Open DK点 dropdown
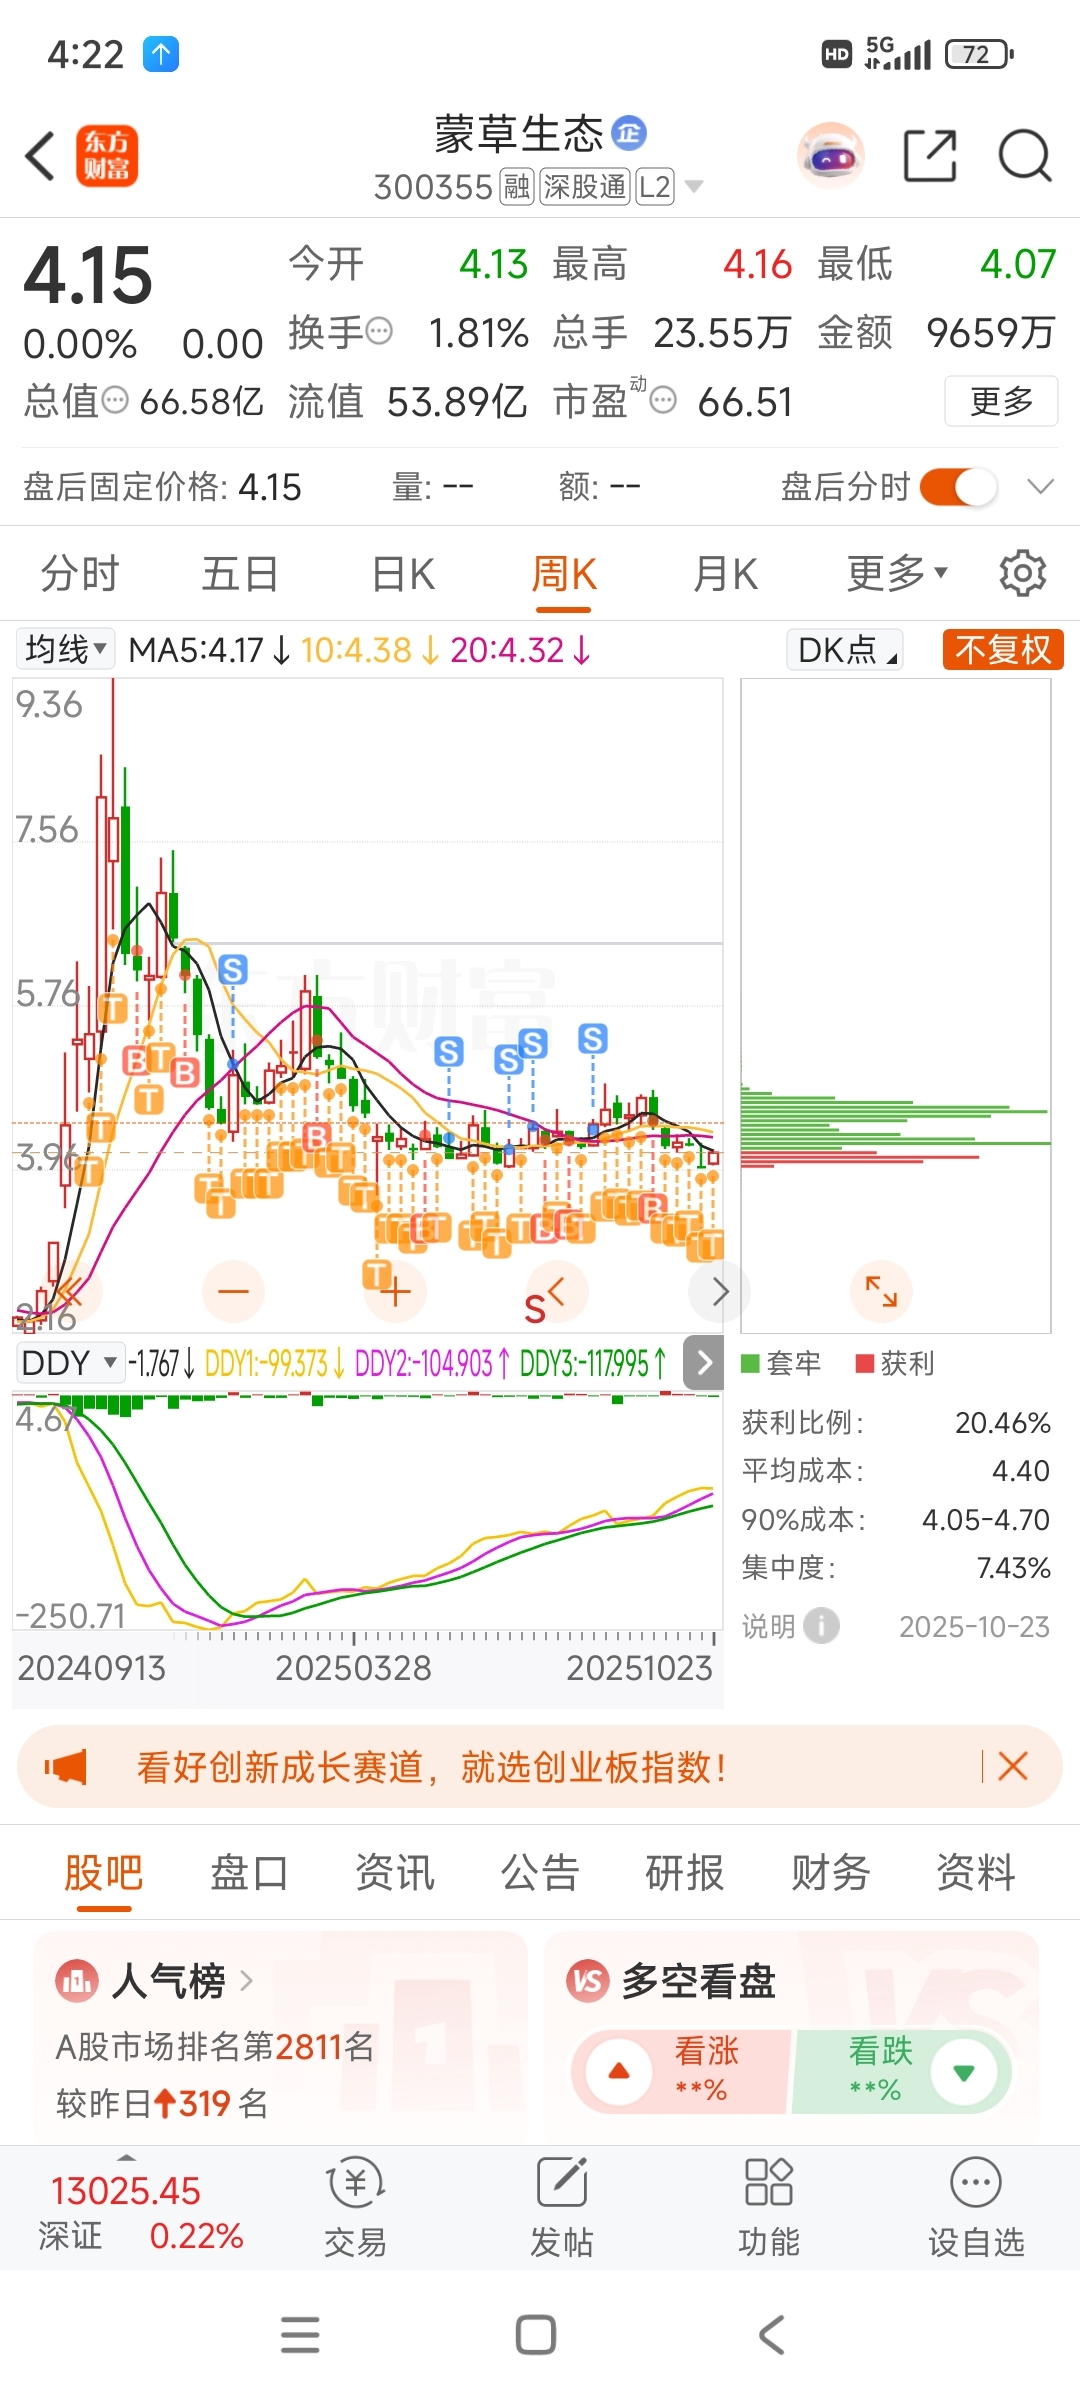 point(845,649)
